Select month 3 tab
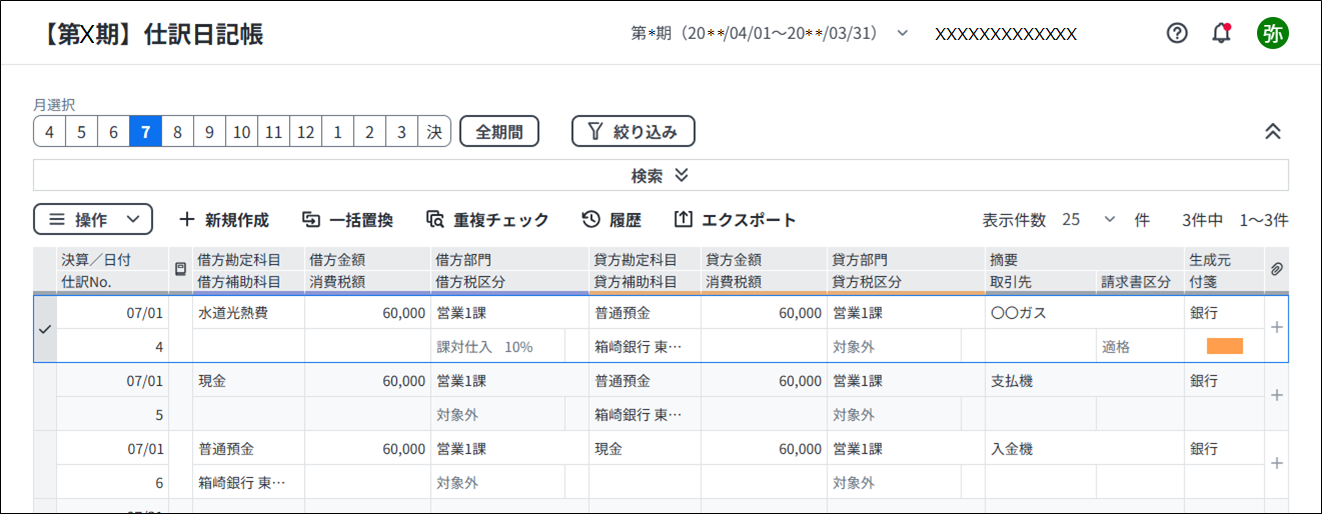 (401, 131)
